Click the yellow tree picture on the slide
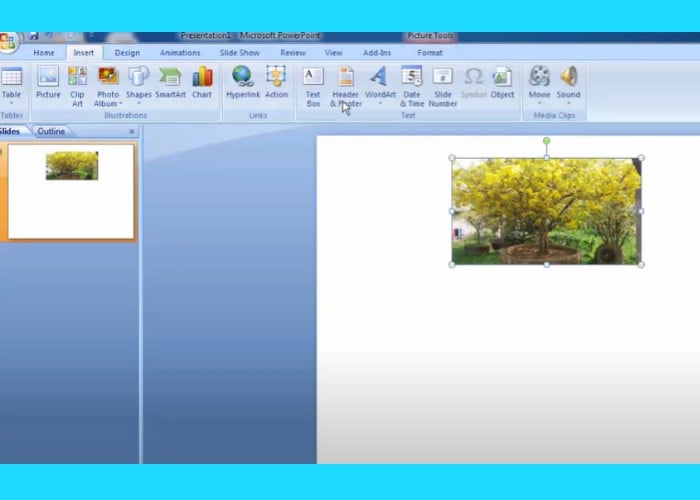Screen dimensions: 700x500 [546, 211]
